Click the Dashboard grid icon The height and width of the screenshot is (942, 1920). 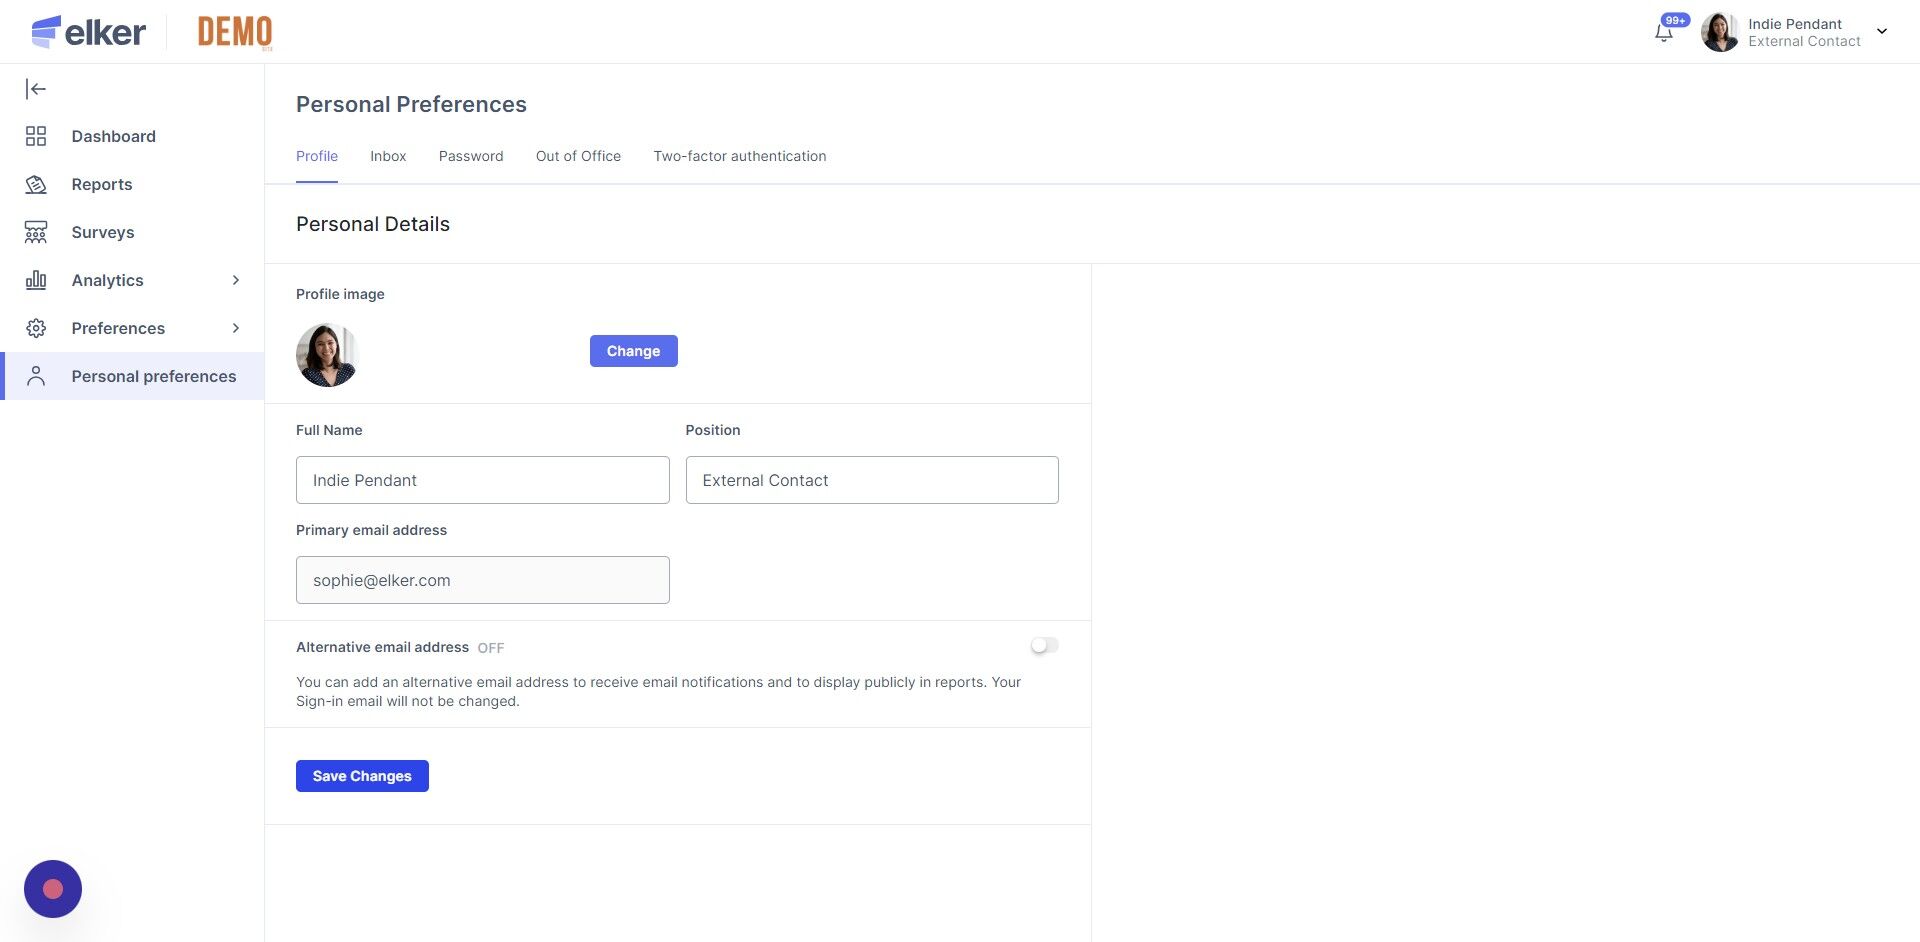tap(36, 137)
